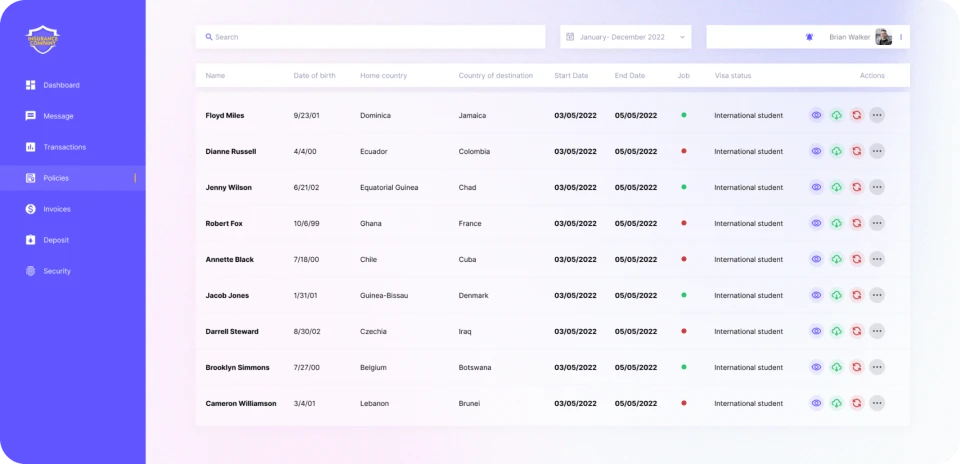Click the renew icon for Robert Fox
960x464 pixels.
(857, 223)
